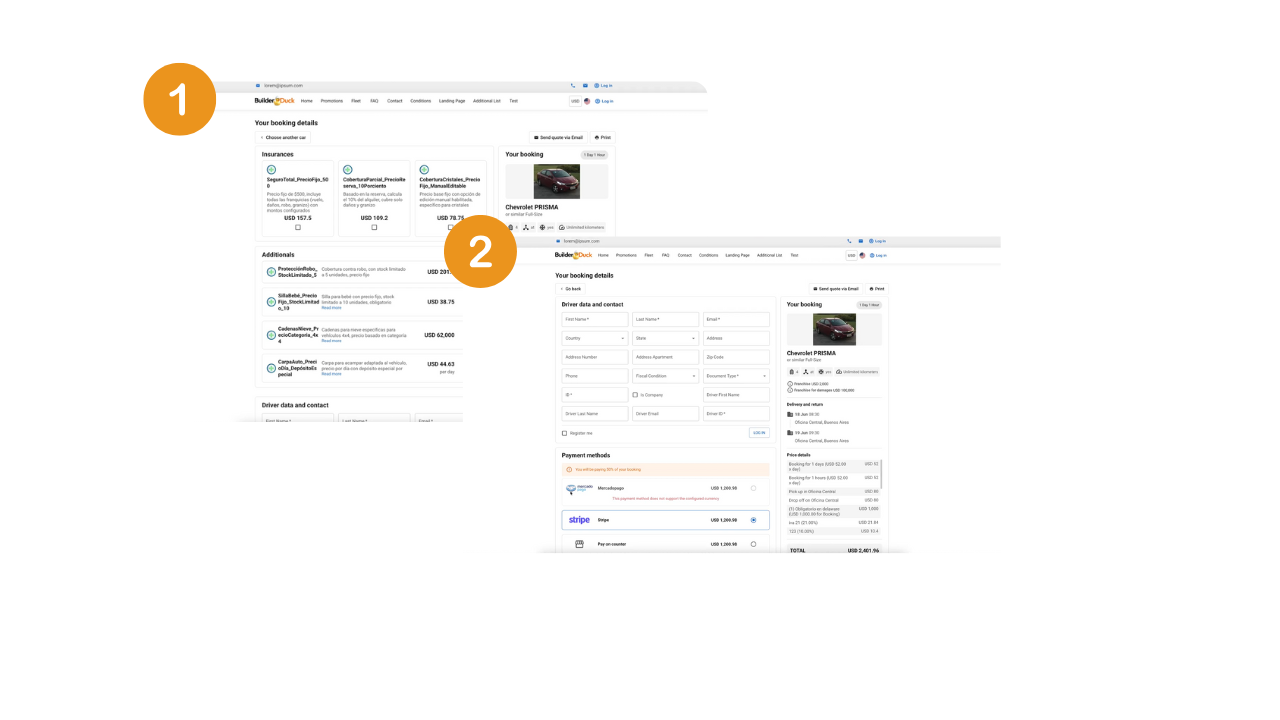Enable the Register me checkbox

(565, 433)
